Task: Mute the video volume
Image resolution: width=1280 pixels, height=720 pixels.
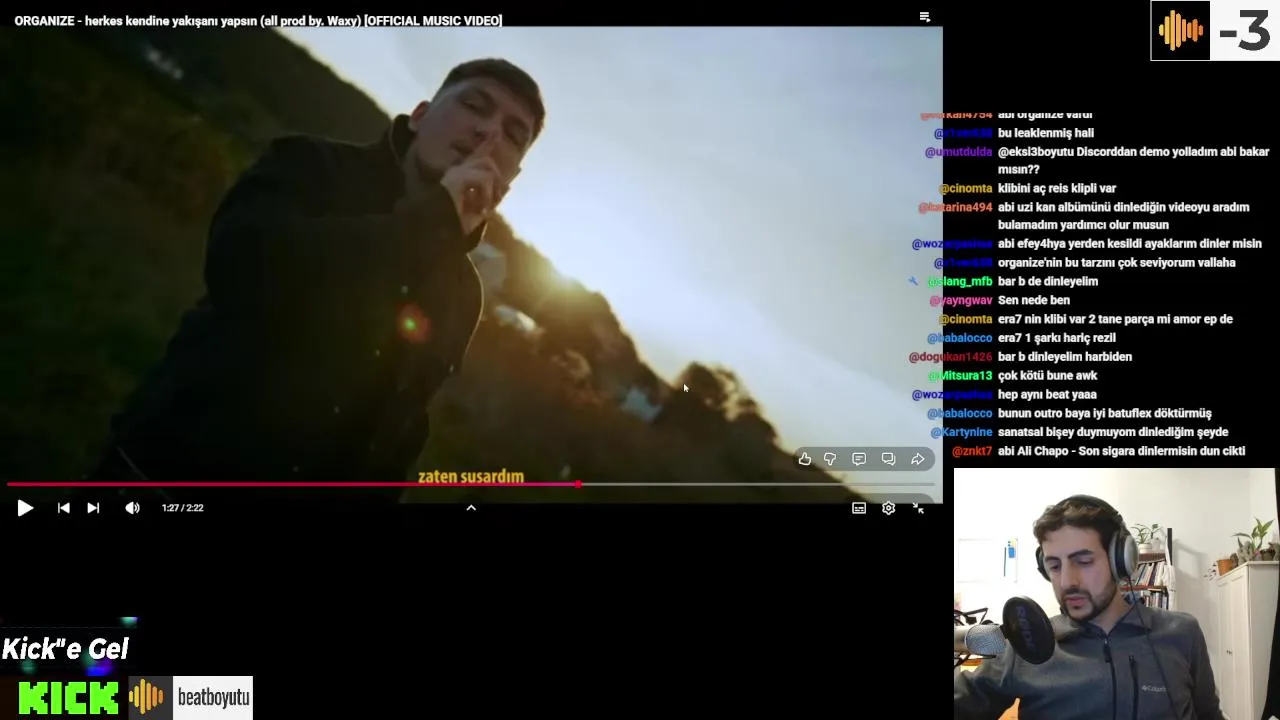Action: (132, 508)
